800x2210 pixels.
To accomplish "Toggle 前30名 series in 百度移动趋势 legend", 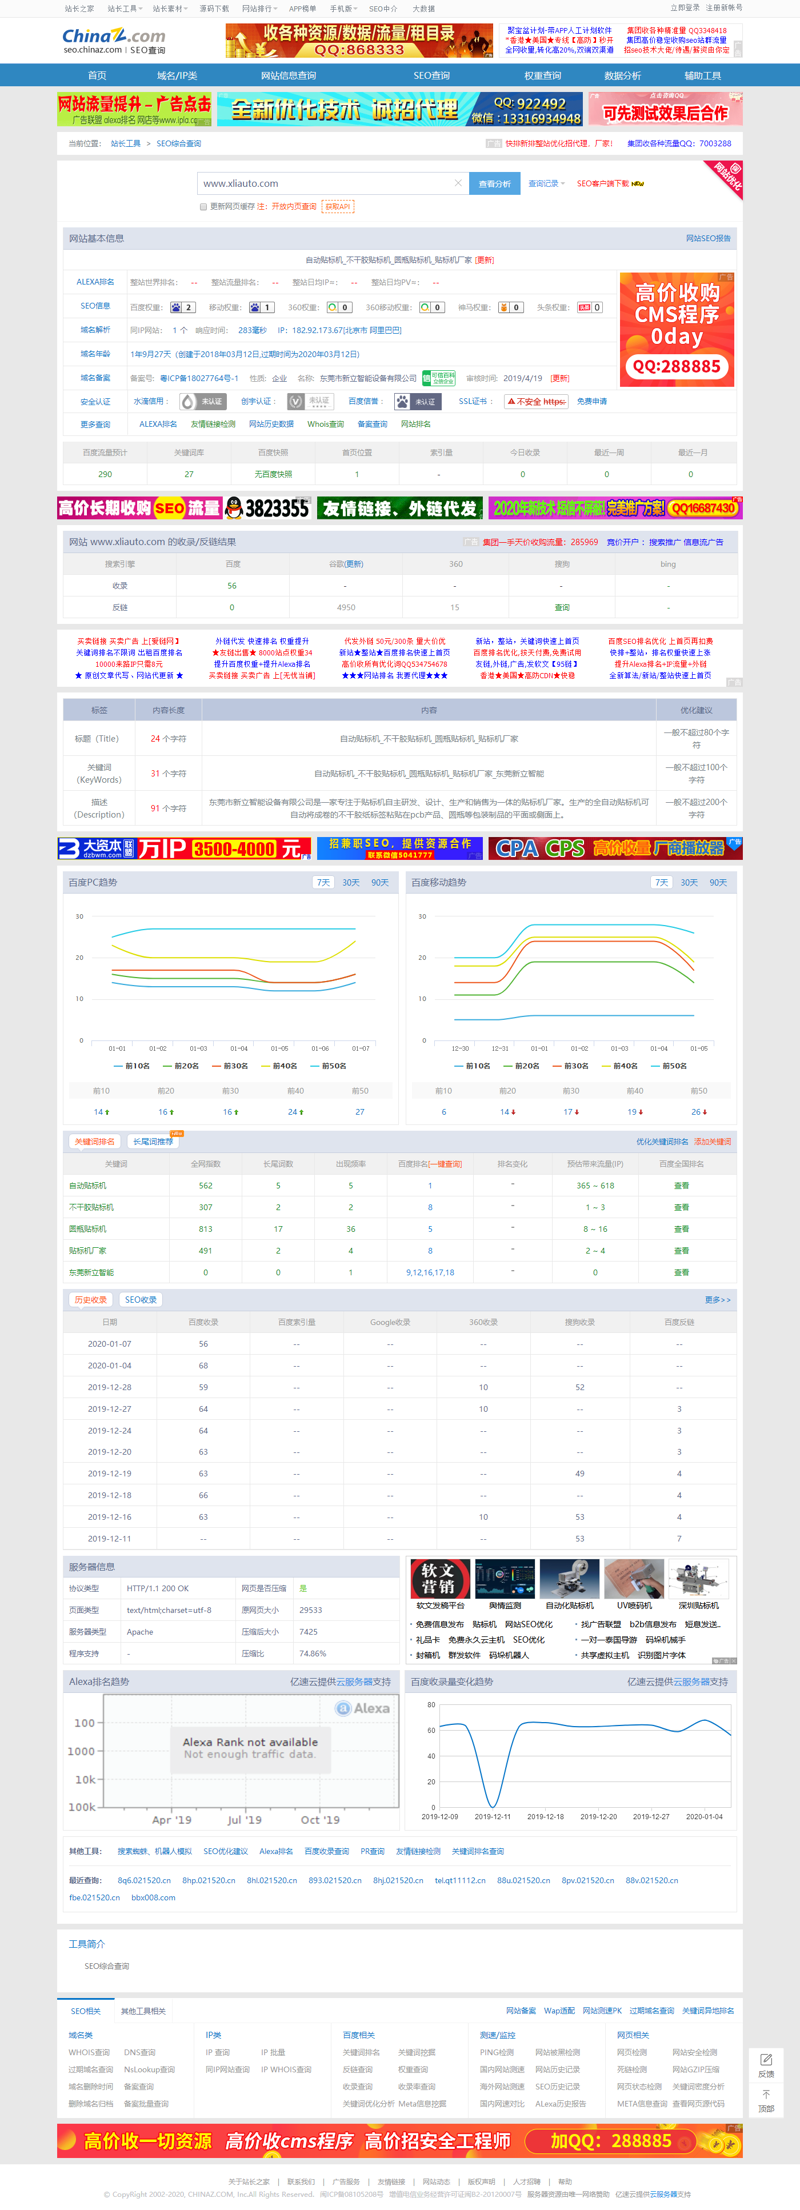I will (x=570, y=1066).
